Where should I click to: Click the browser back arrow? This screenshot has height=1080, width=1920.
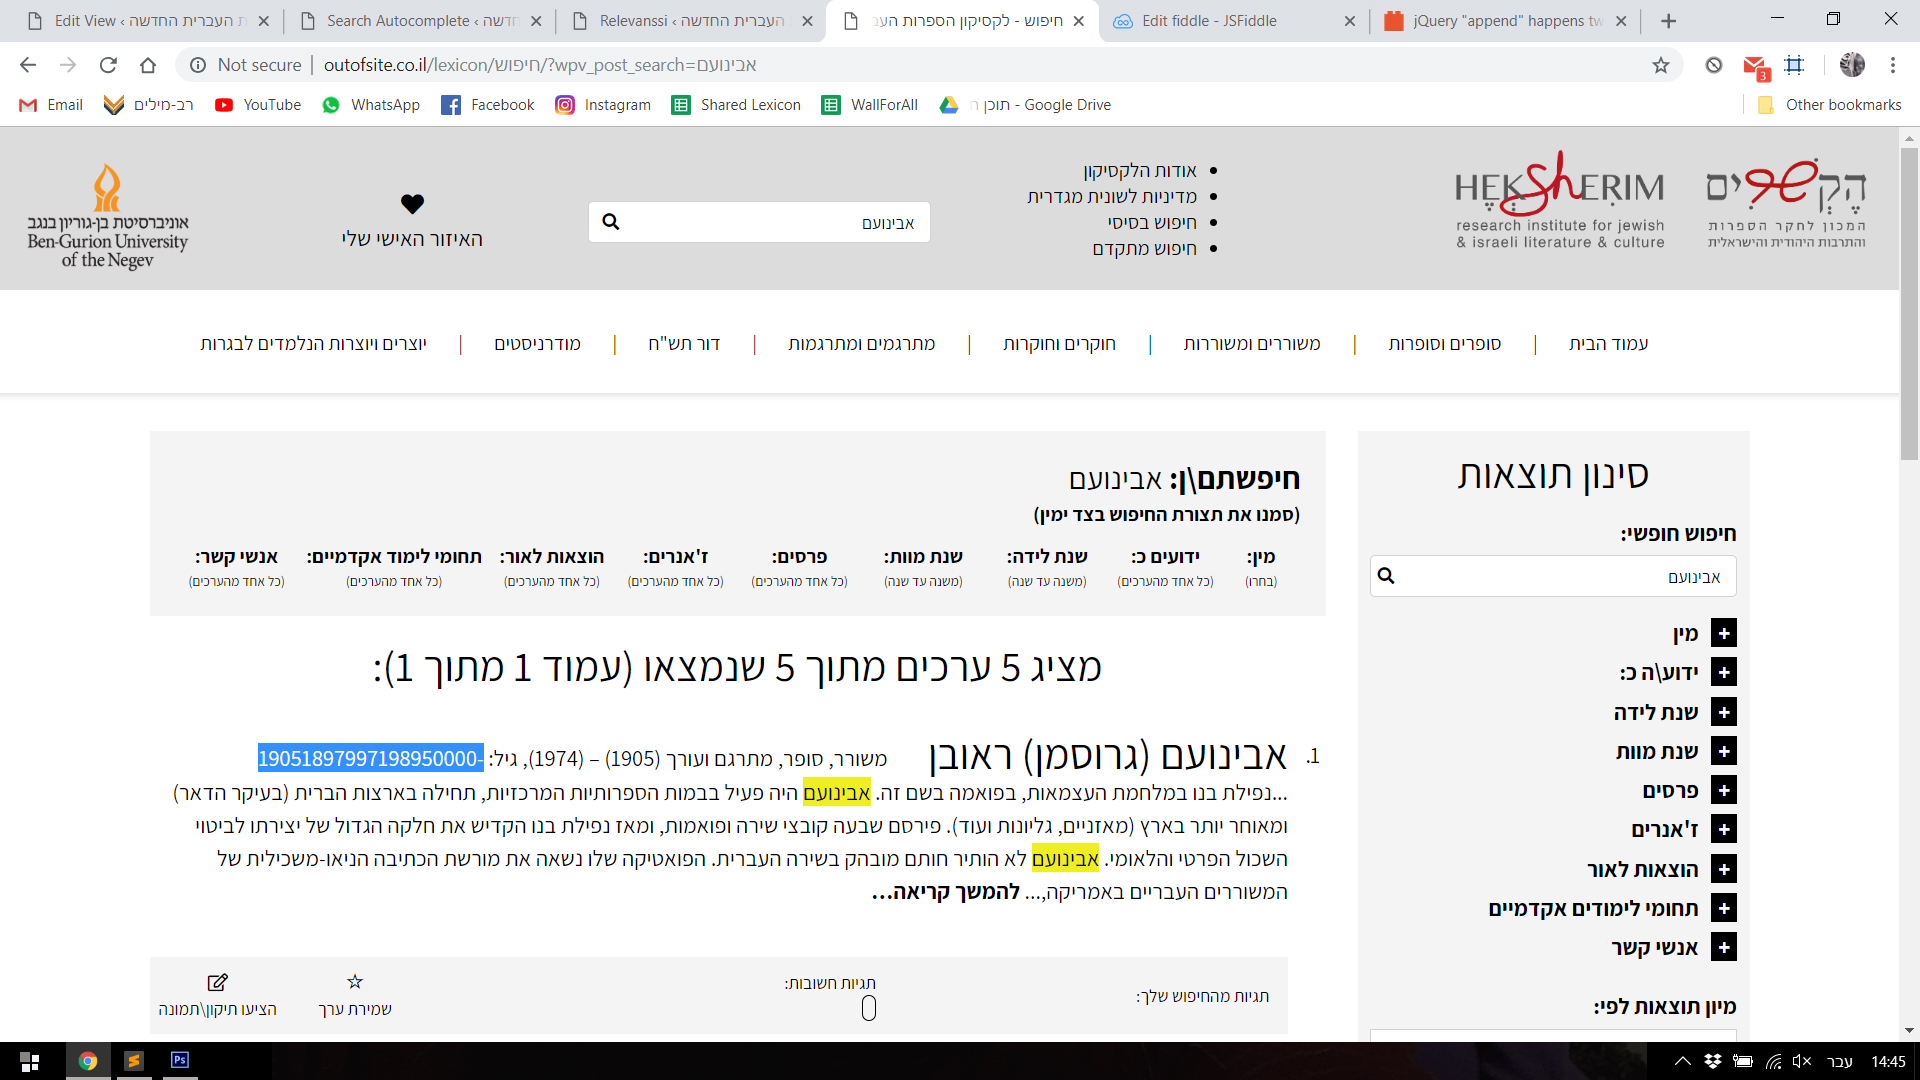(28, 65)
